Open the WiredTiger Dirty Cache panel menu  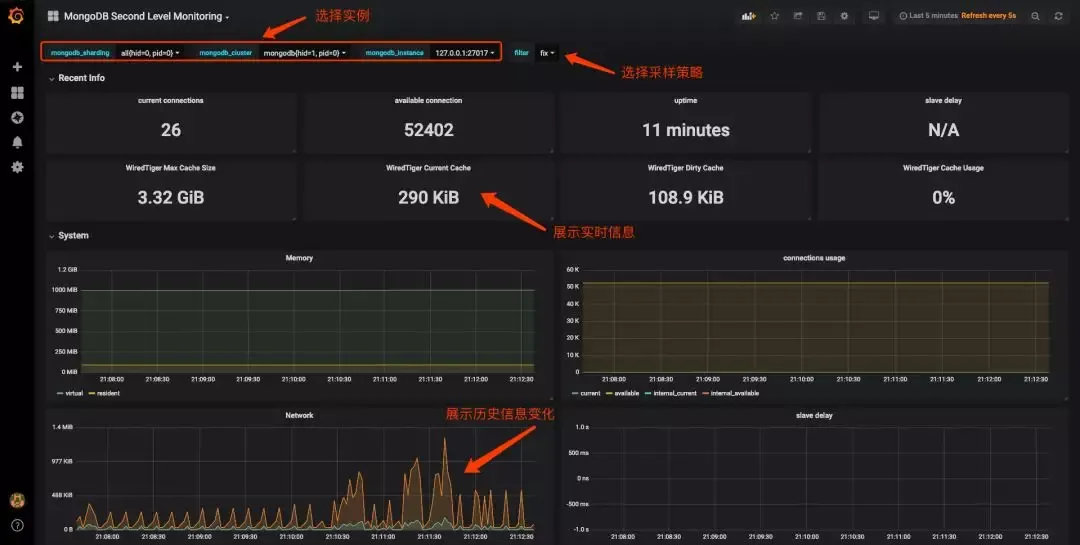(x=685, y=168)
